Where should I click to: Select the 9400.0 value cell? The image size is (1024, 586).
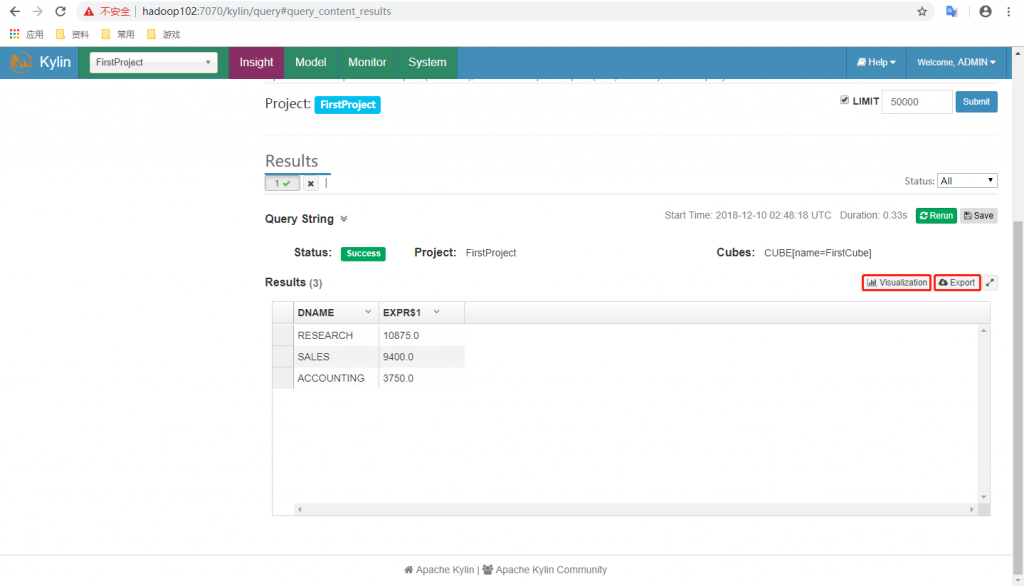421,357
